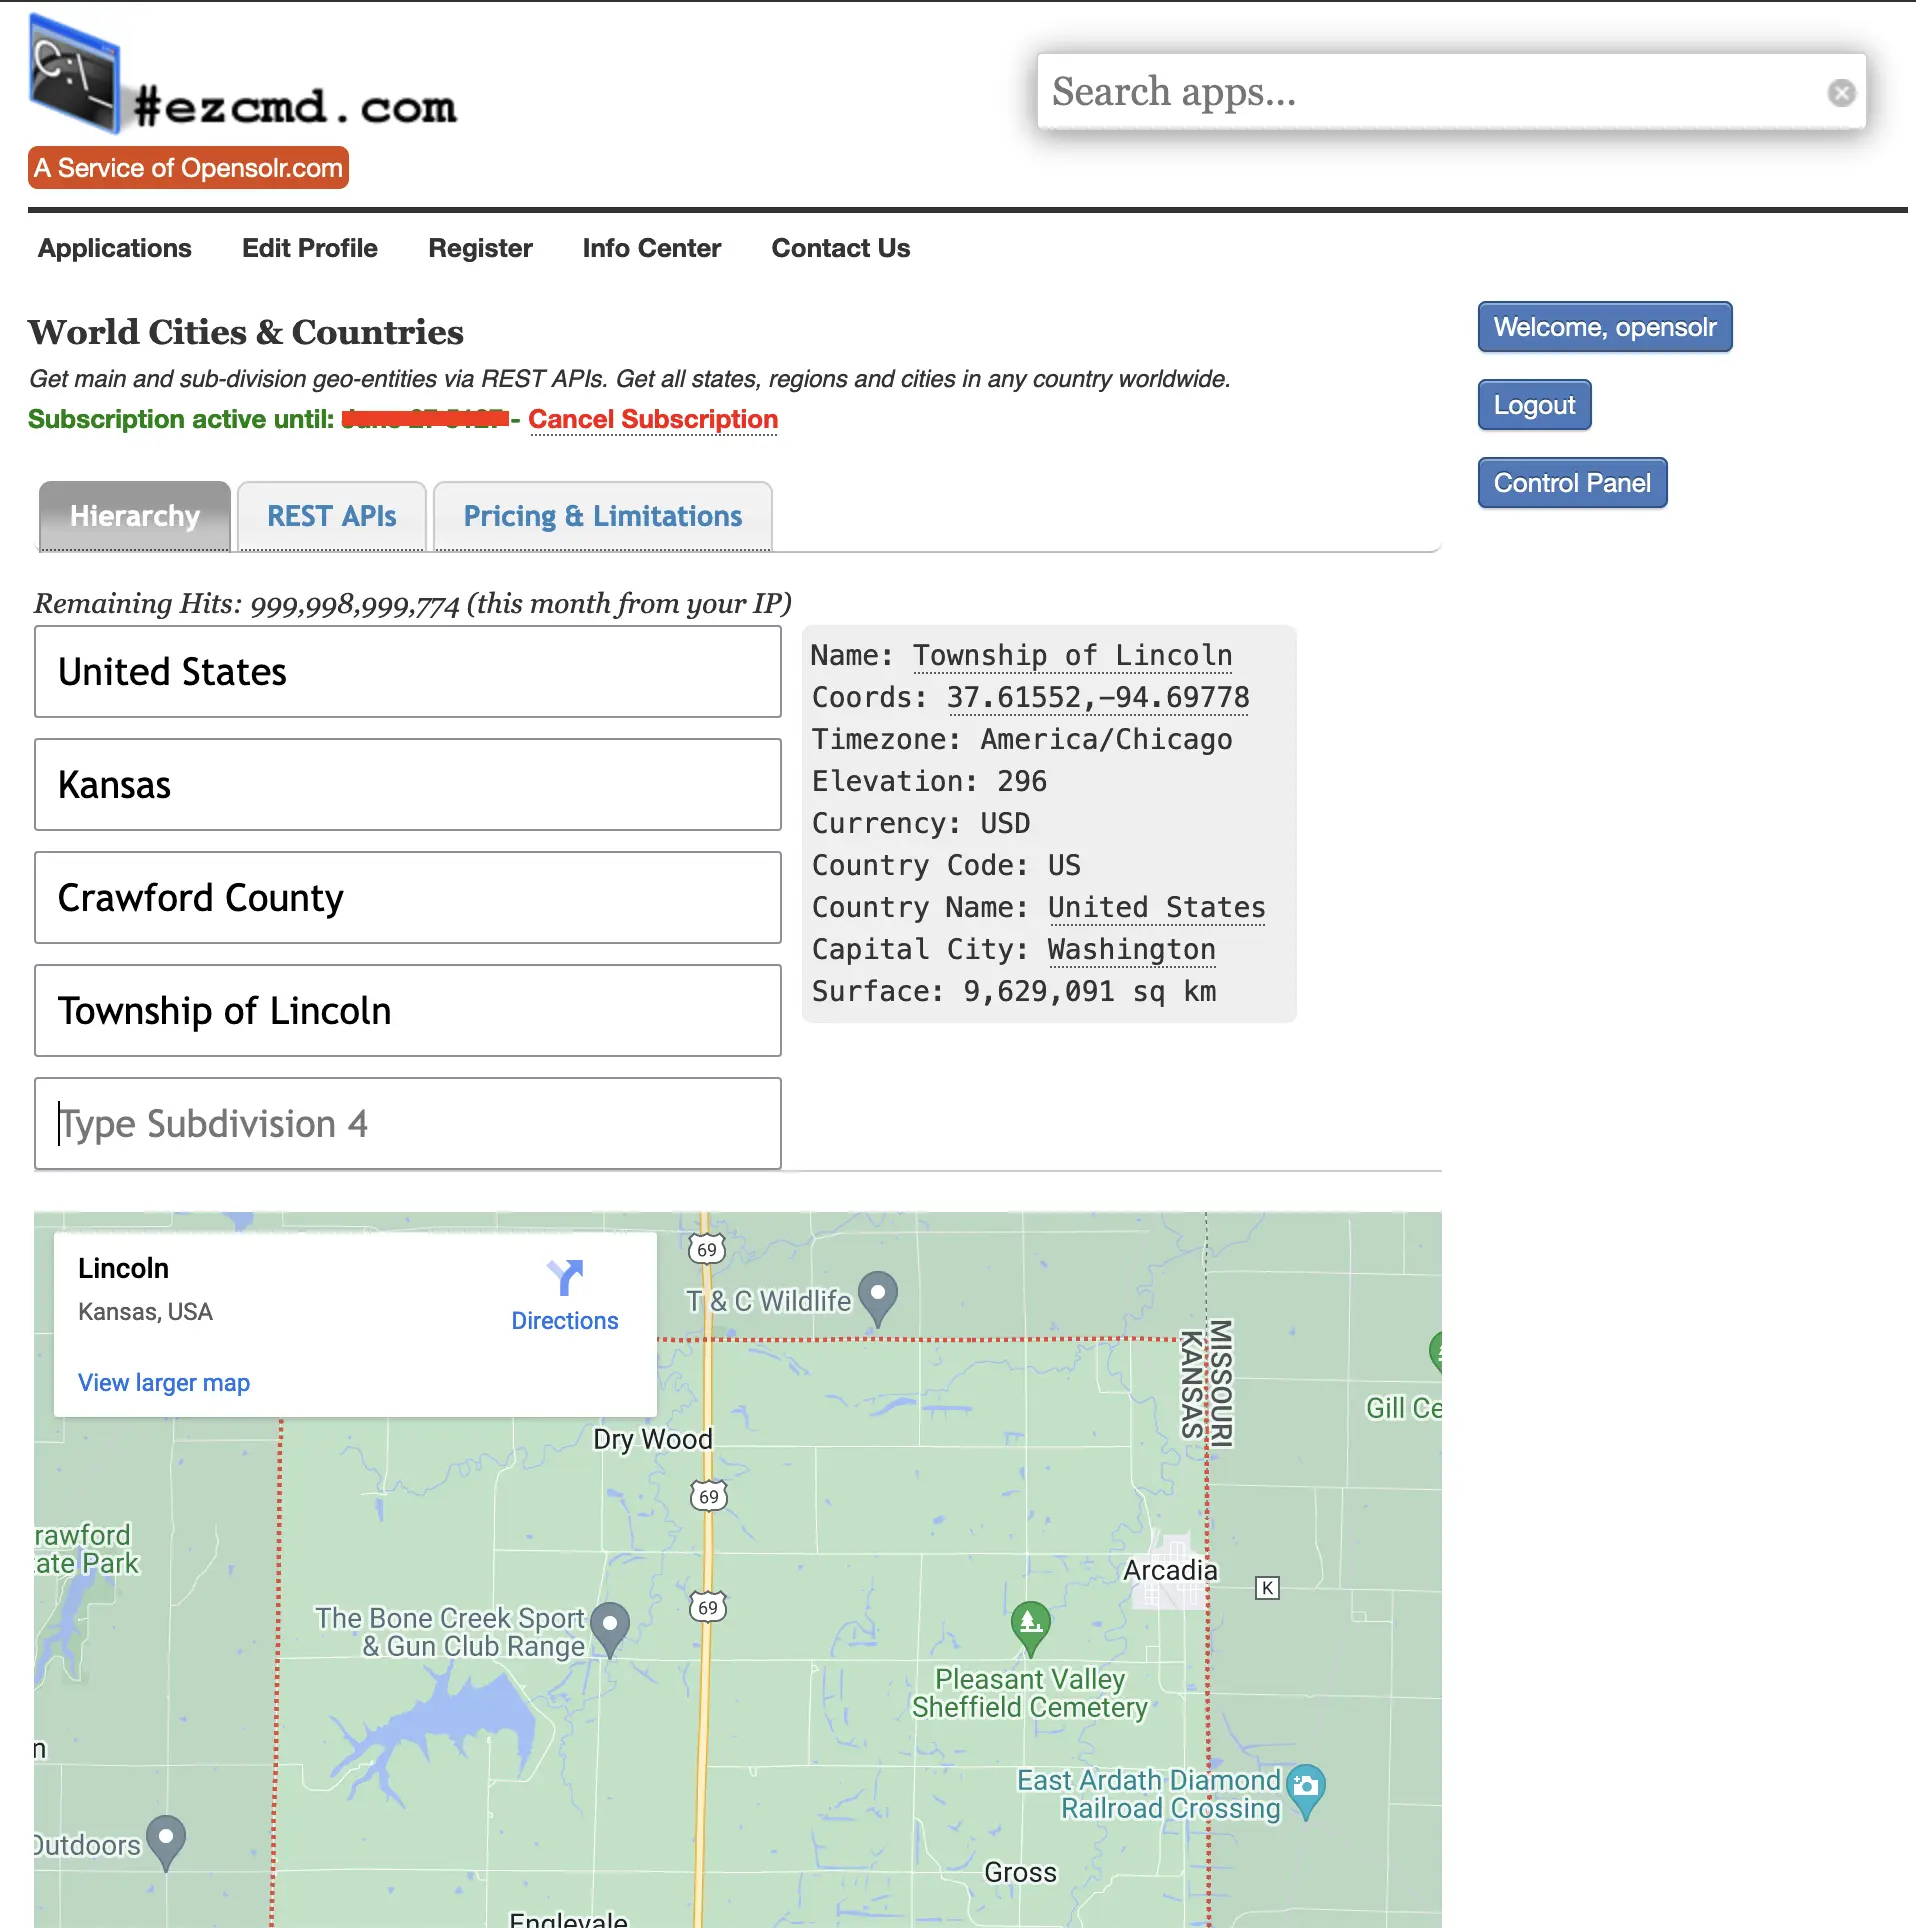The width and height of the screenshot is (1916, 1928).
Task: Switch to the REST APIs tab
Action: click(332, 516)
